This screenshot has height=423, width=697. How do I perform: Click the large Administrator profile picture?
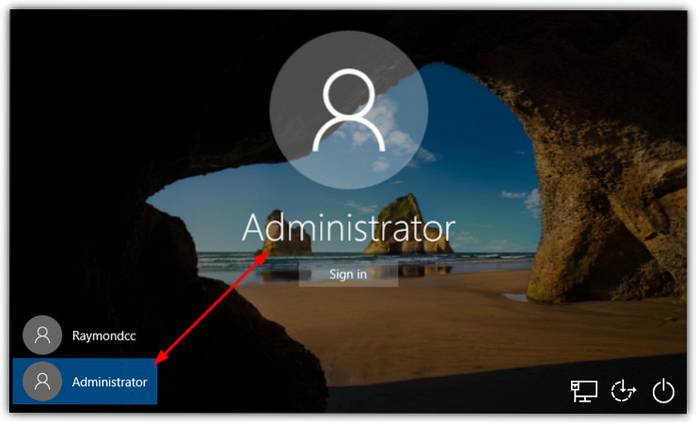348,110
